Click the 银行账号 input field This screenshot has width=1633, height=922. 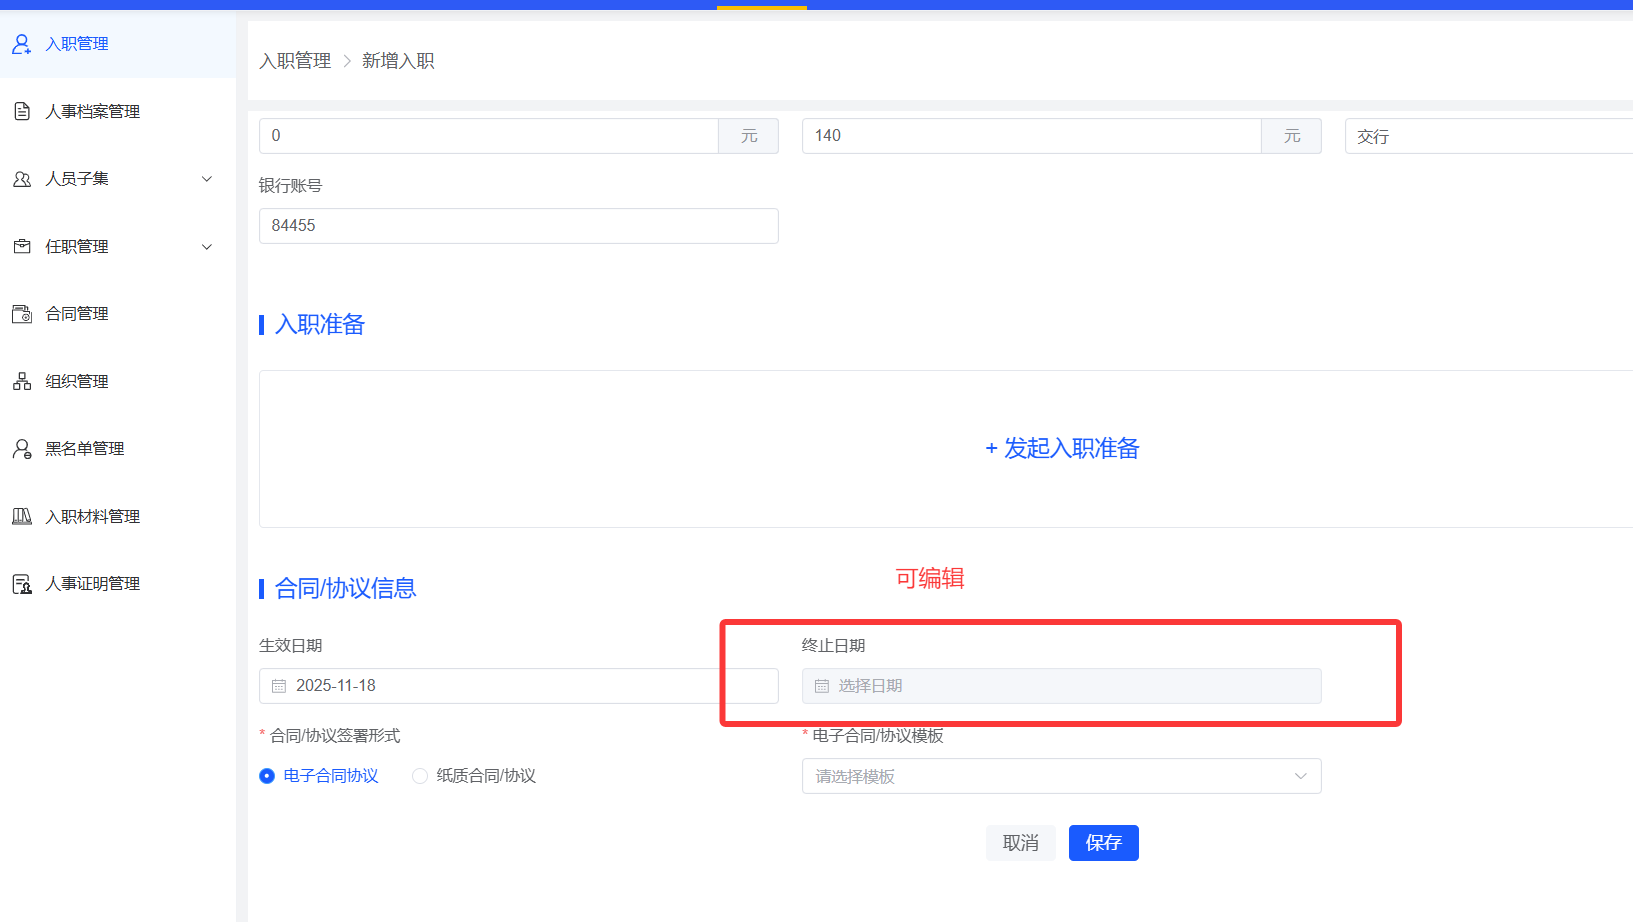[518, 226]
